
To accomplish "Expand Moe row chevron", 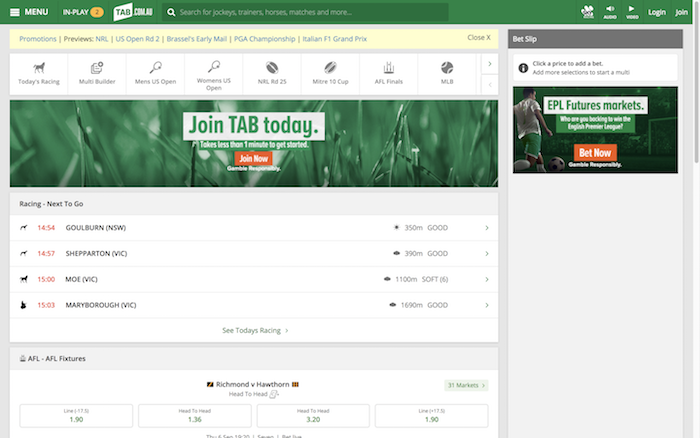I will coord(487,279).
